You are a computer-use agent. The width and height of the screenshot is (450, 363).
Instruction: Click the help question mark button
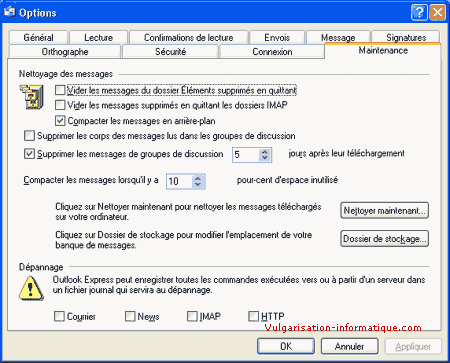419,13
